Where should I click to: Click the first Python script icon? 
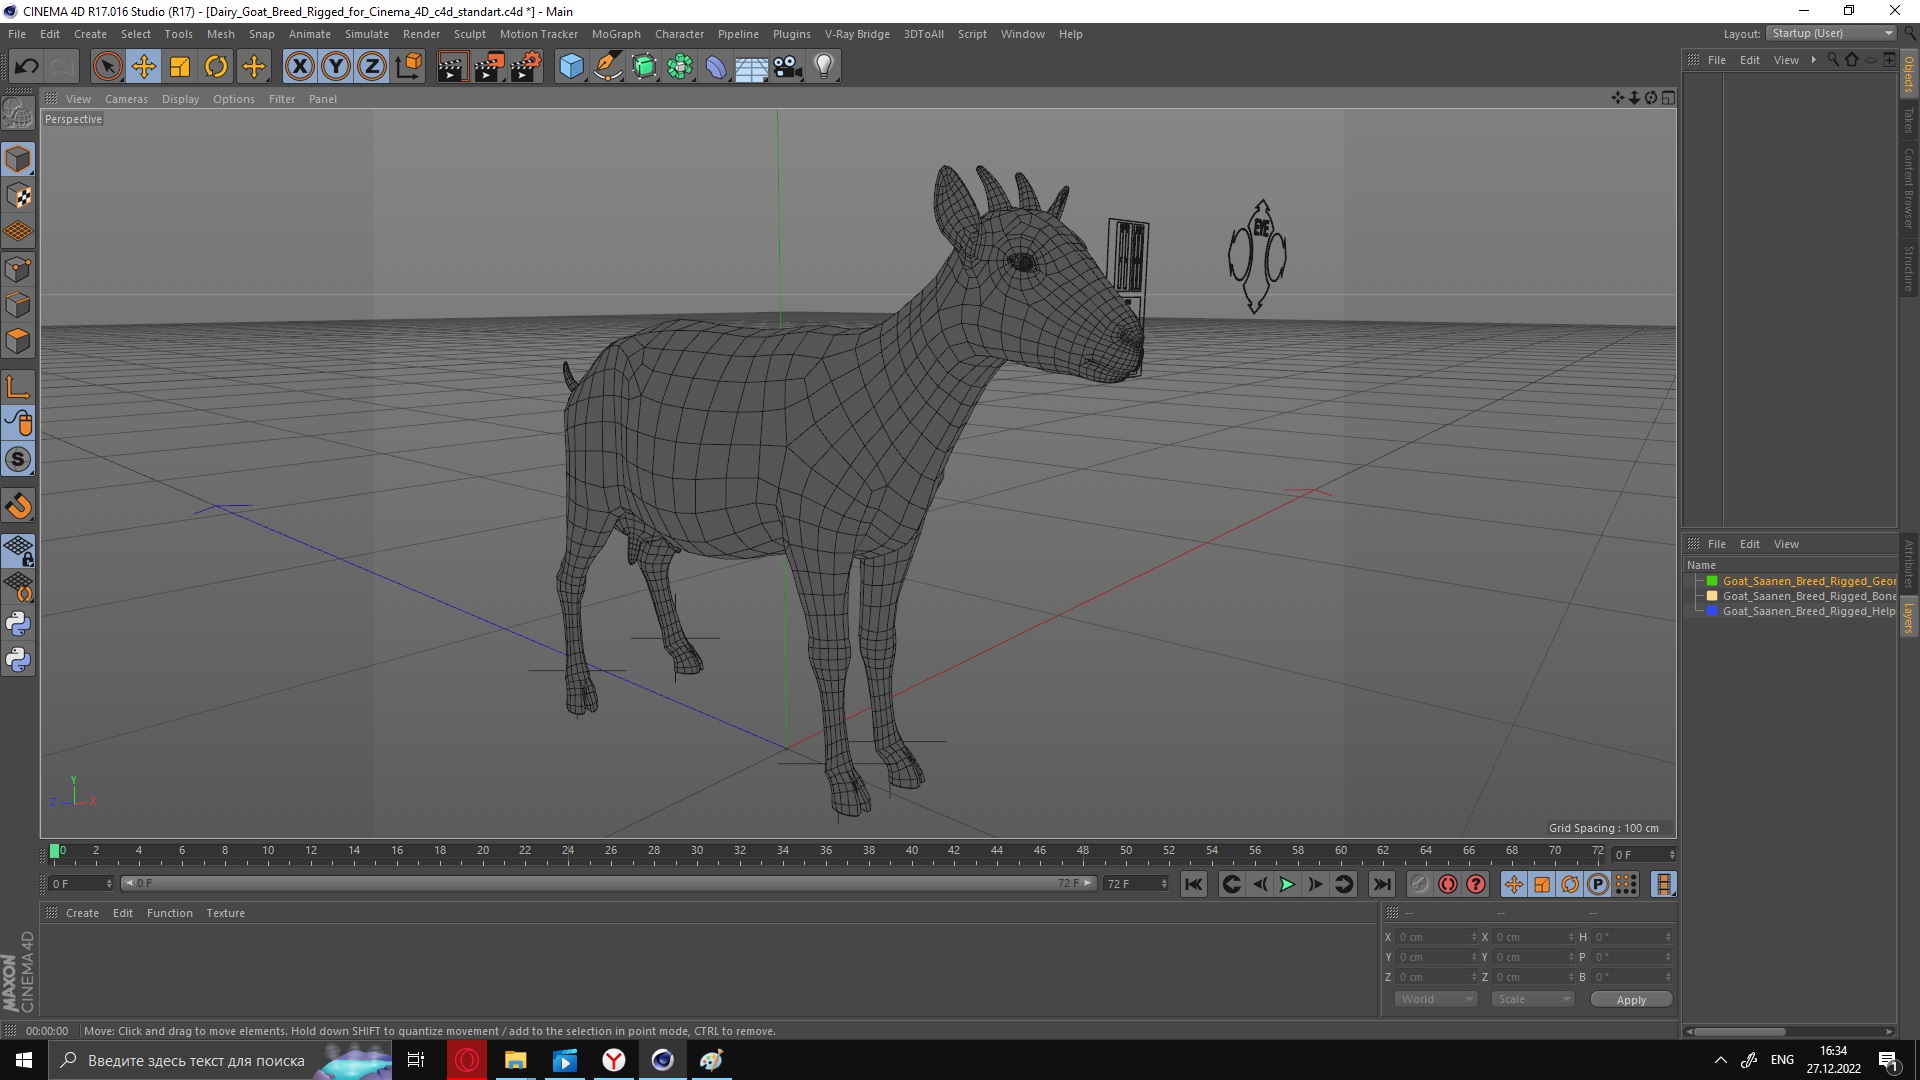18,624
